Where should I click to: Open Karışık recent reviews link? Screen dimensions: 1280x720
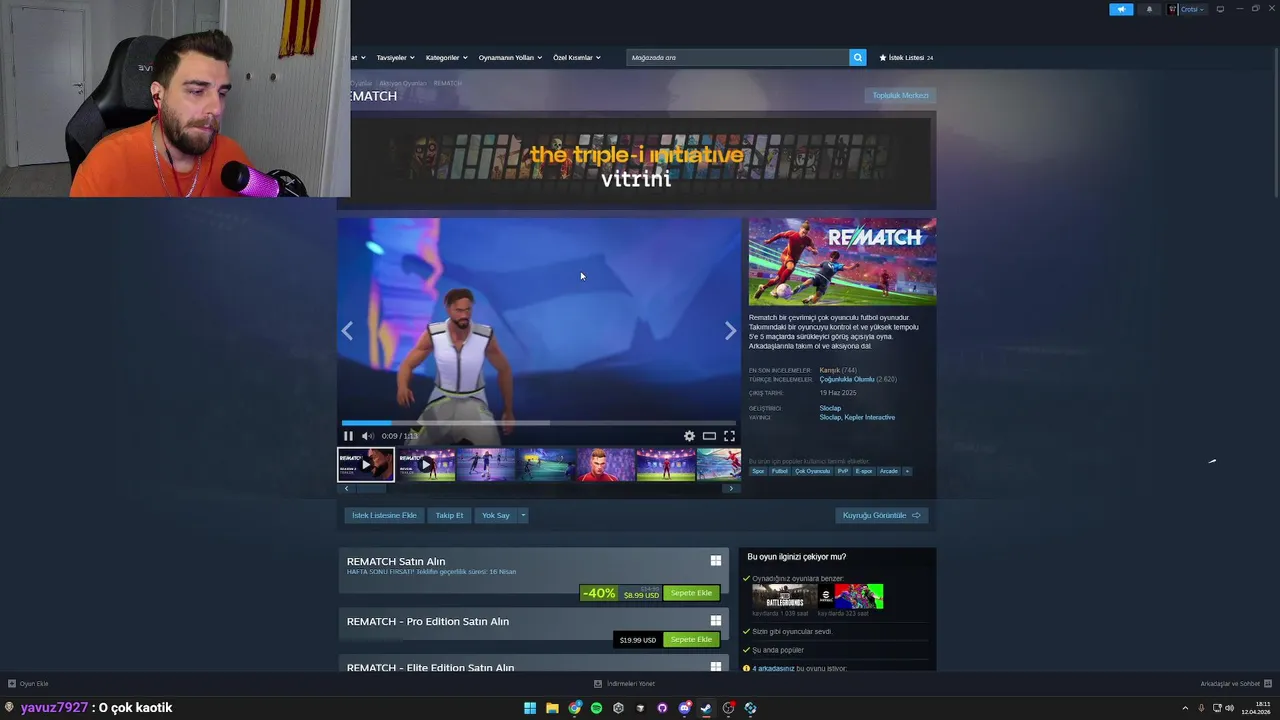[x=830, y=370]
